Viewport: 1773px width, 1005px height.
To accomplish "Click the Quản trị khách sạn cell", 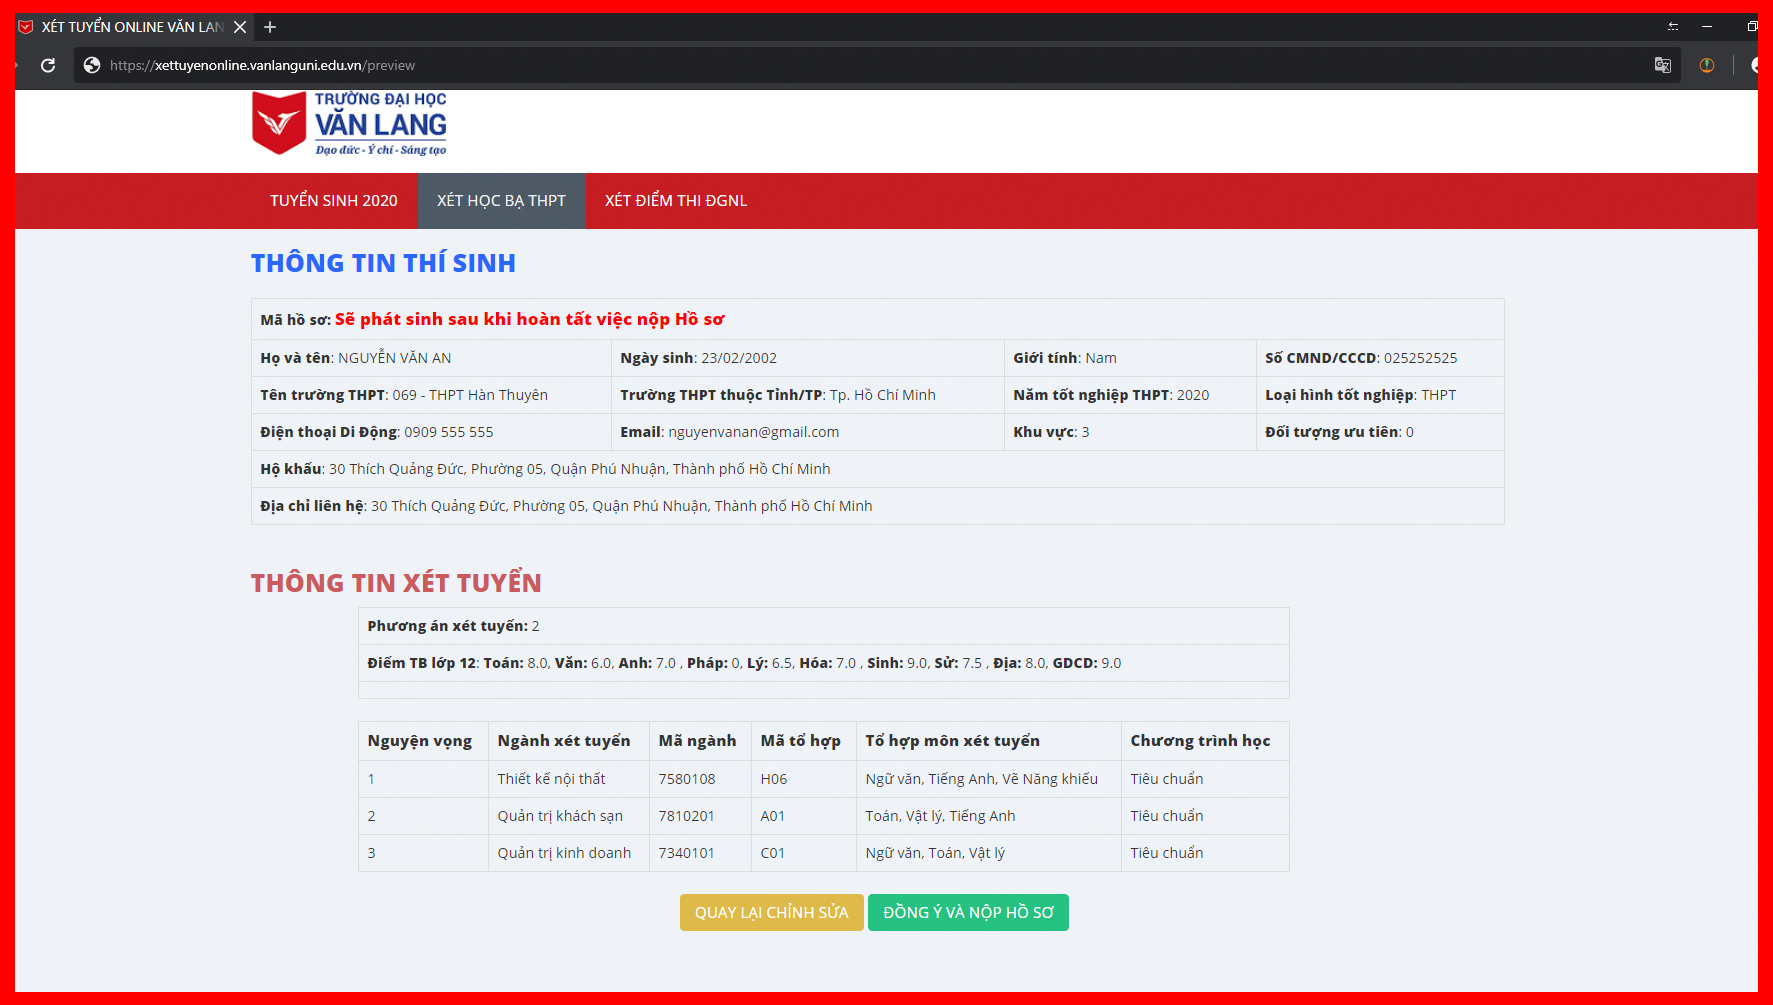I will 568,816.
